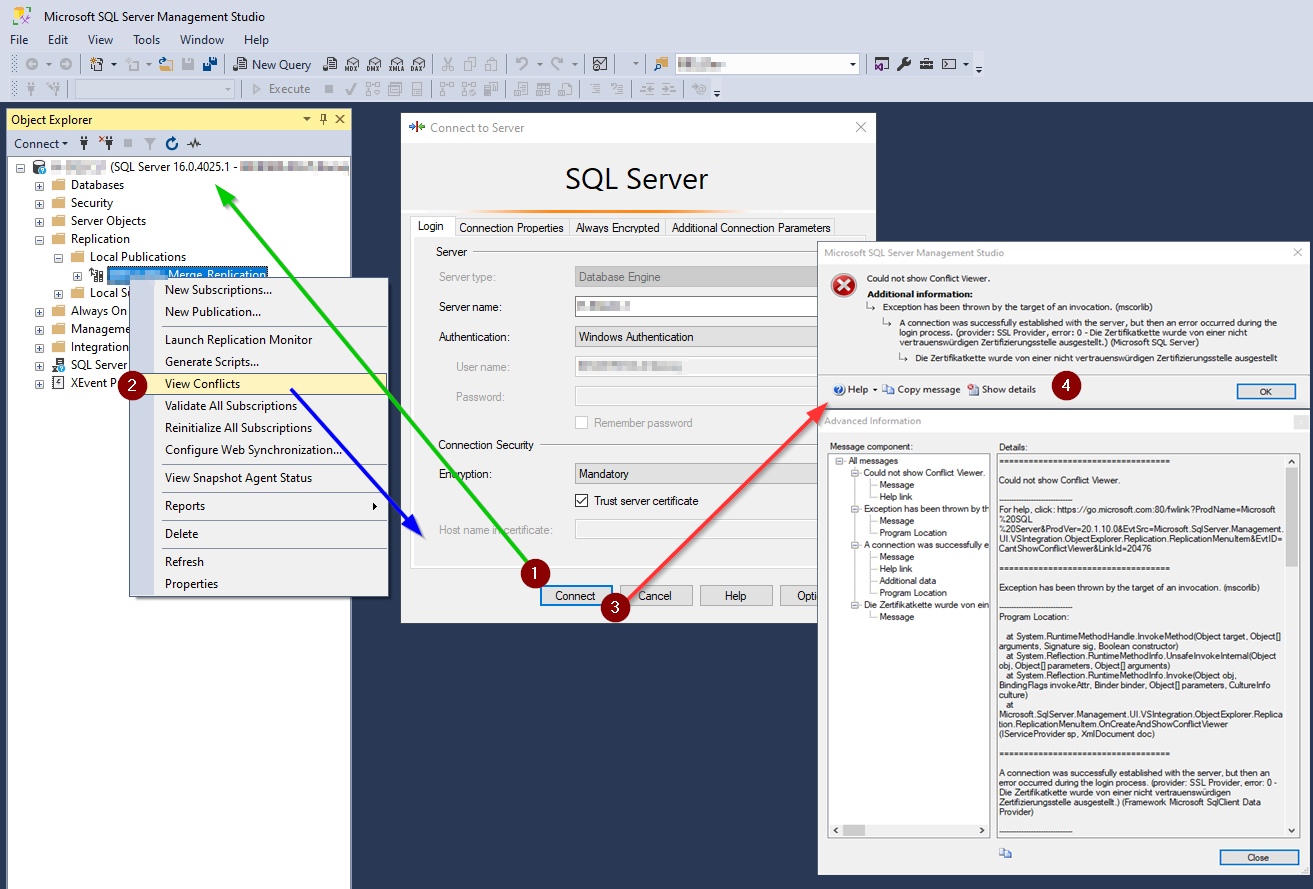Click Help button in Connect to Server dialog
Screen dimensions: 1313x889
(x=736, y=596)
